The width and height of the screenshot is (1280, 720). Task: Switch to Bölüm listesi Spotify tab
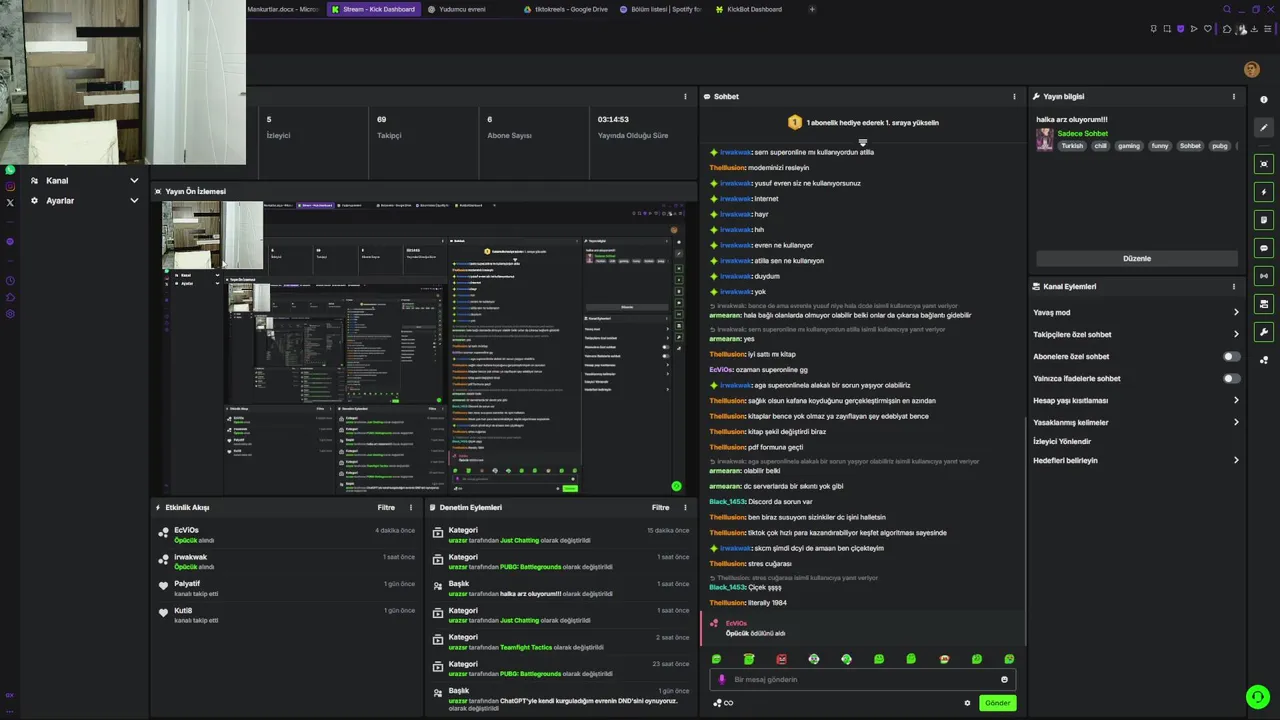660,9
